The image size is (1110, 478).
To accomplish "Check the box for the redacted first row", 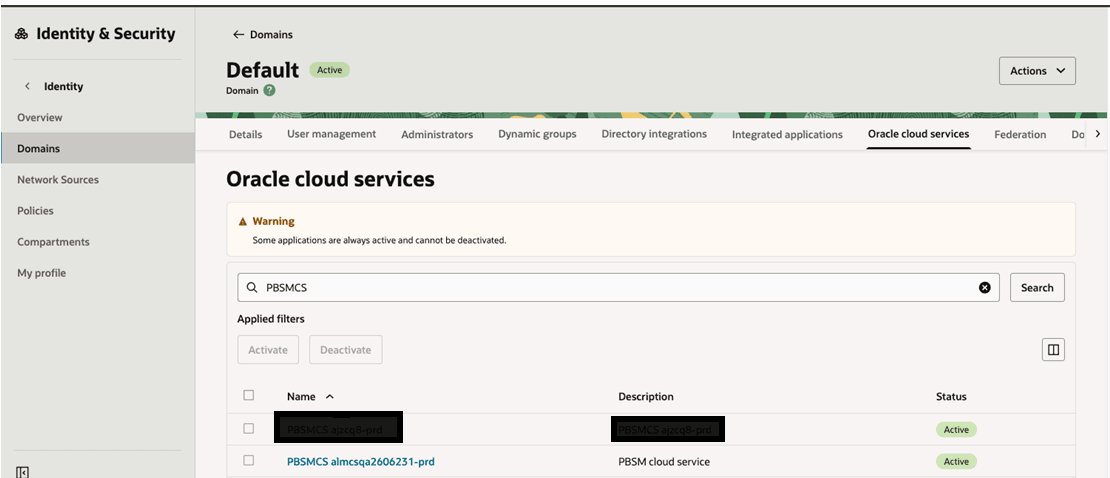I will (248, 428).
